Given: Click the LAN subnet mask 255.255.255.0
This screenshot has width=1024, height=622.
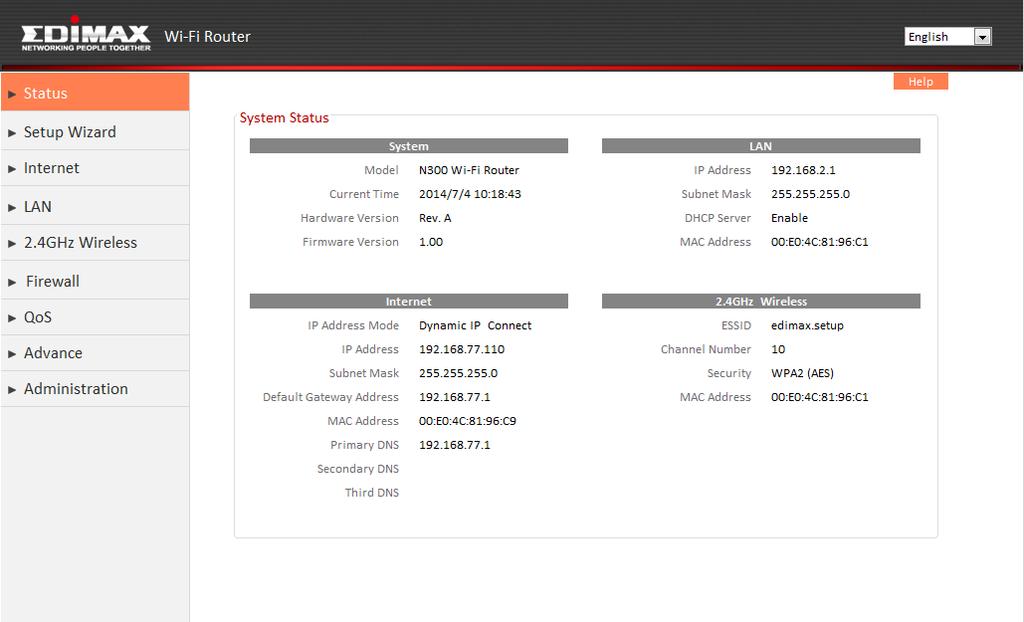Looking at the screenshot, I should [810, 194].
